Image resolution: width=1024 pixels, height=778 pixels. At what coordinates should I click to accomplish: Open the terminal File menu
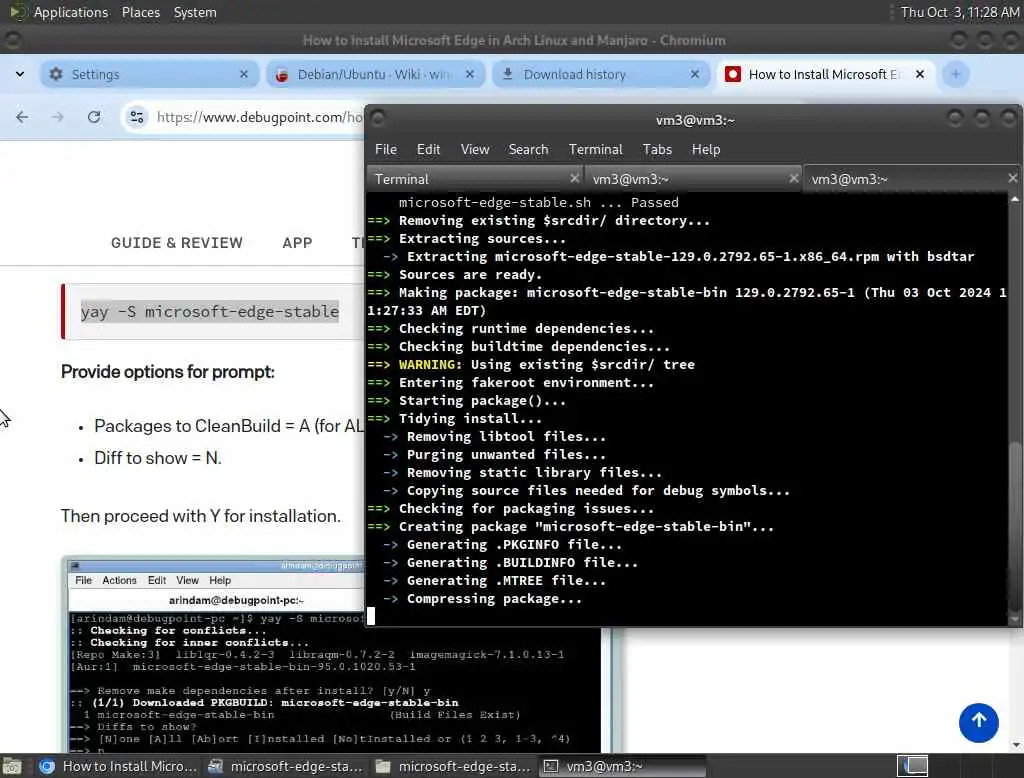point(385,150)
